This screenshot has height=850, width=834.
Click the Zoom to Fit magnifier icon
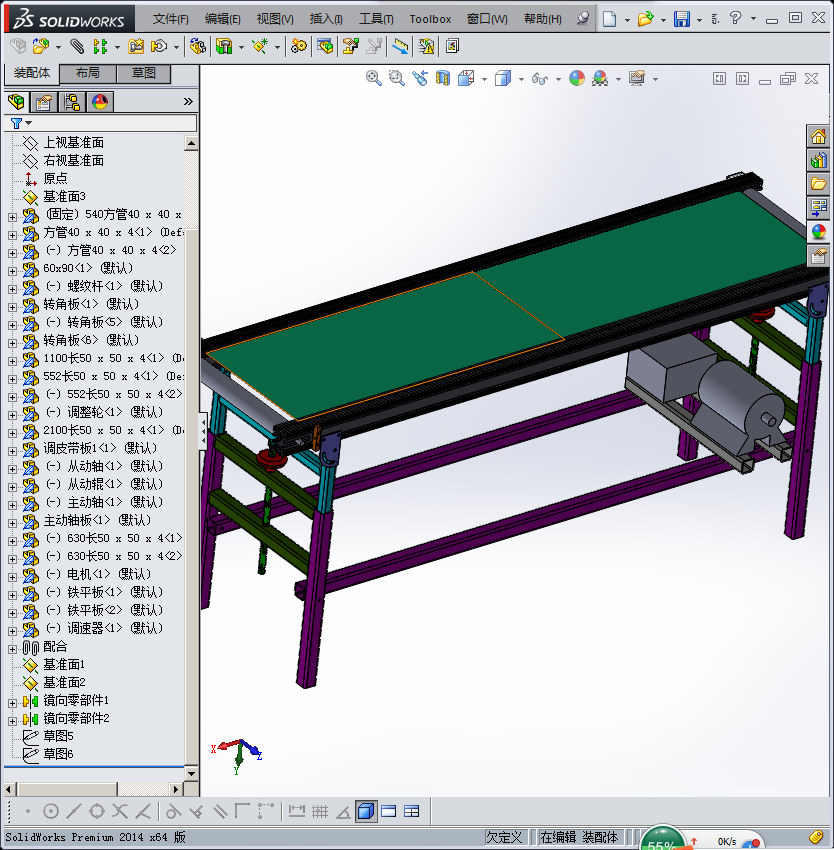coord(373,79)
